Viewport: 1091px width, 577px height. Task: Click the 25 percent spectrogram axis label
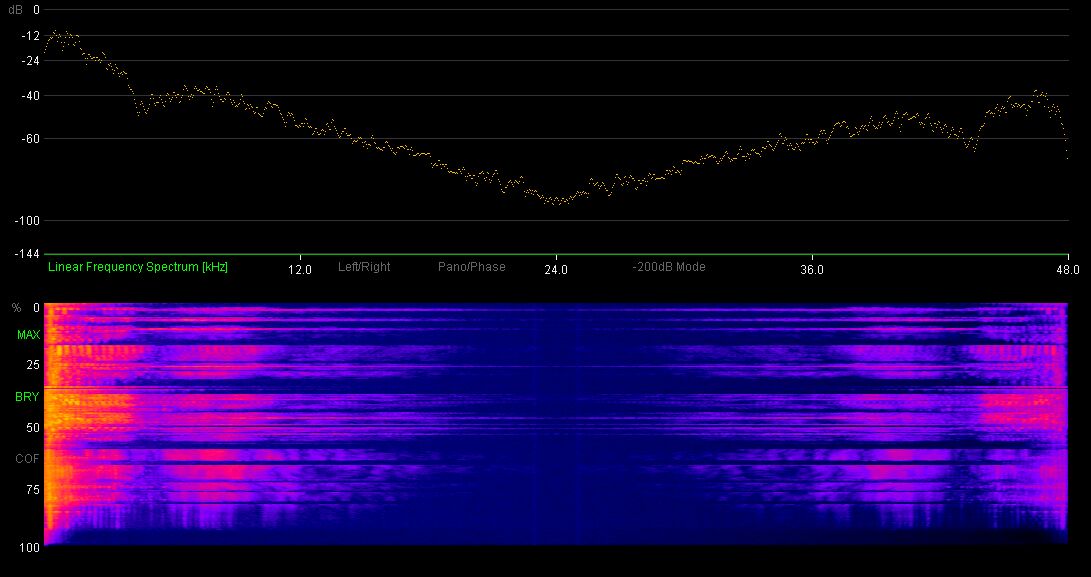(x=33, y=365)
